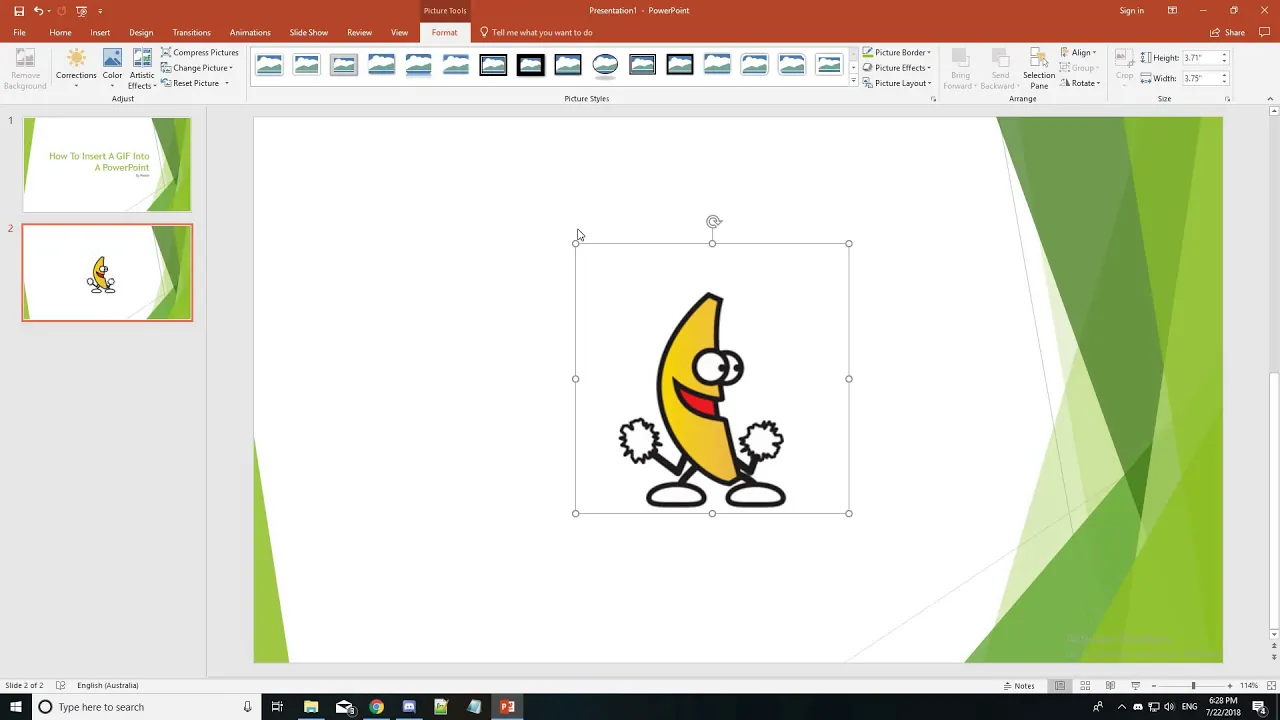Open Task View on taskbar
Image resolution: width=1280 pixels, height=720 pixels.
point(277,707)
